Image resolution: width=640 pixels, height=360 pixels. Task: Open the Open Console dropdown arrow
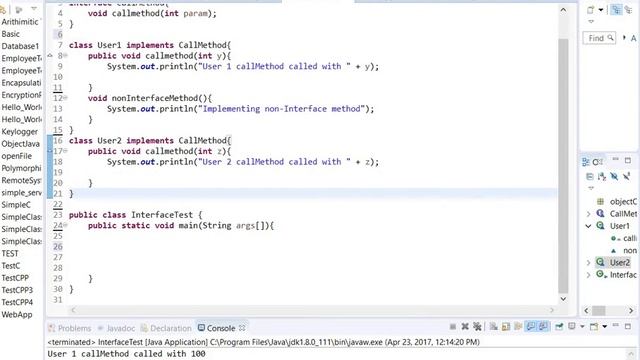point(604,327)
